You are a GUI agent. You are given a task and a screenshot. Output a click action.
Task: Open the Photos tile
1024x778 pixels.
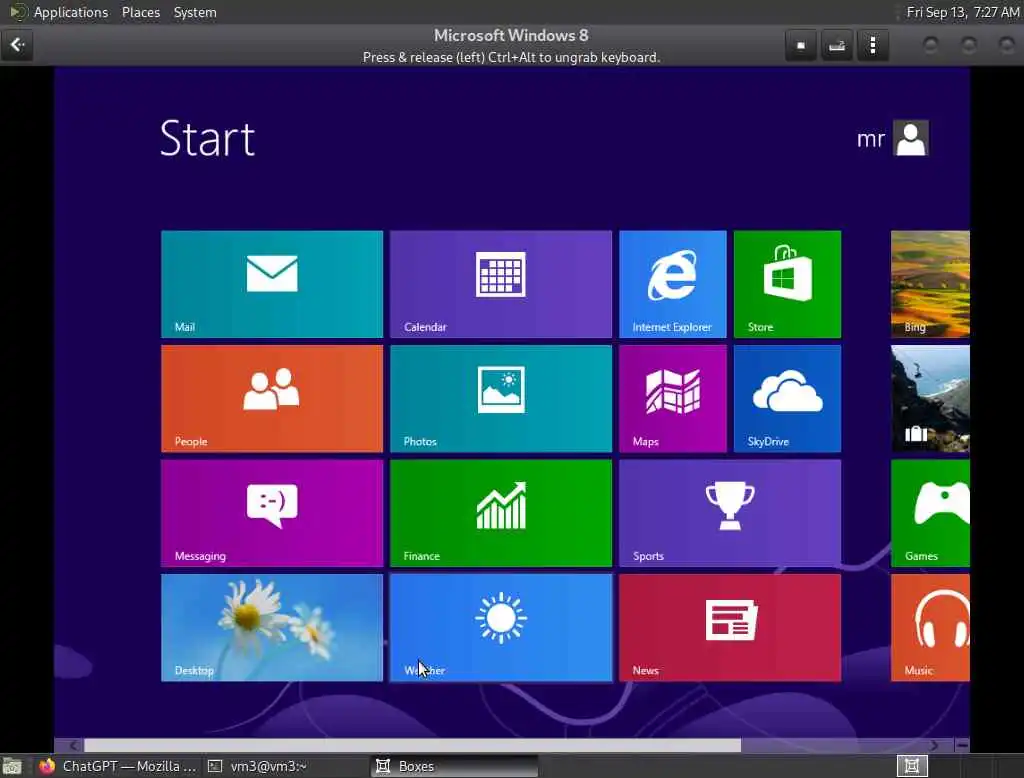pyautogui.click(x=501, y=398)
